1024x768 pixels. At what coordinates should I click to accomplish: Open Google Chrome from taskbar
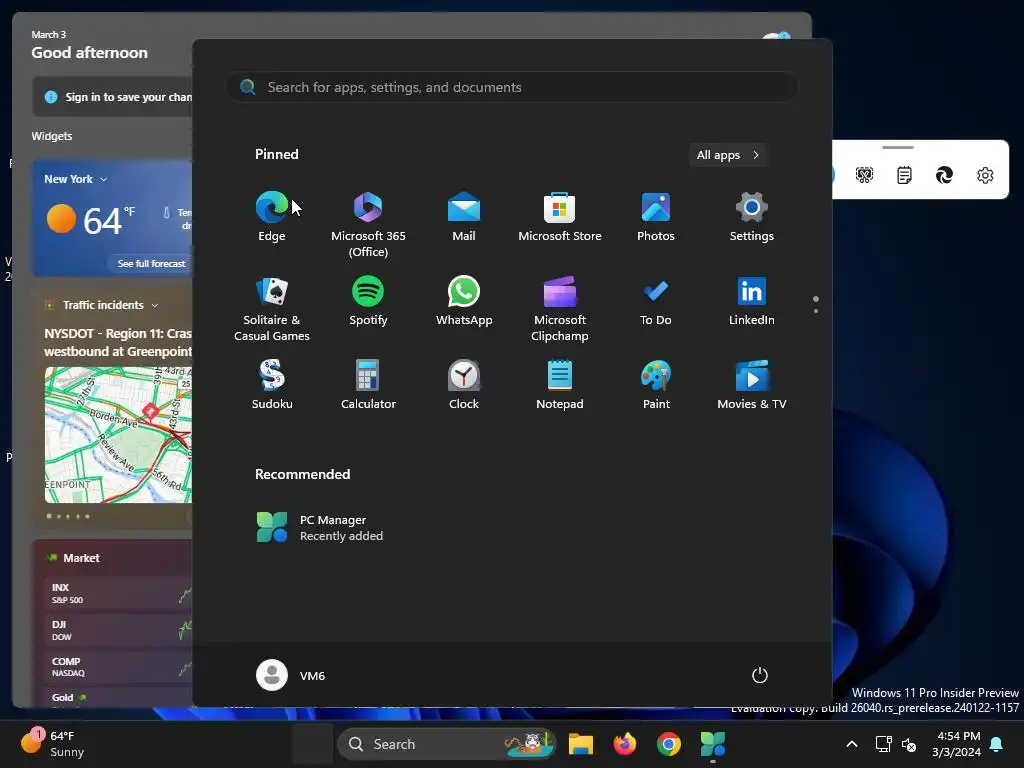pyautogui.click(x=668, y=744)
